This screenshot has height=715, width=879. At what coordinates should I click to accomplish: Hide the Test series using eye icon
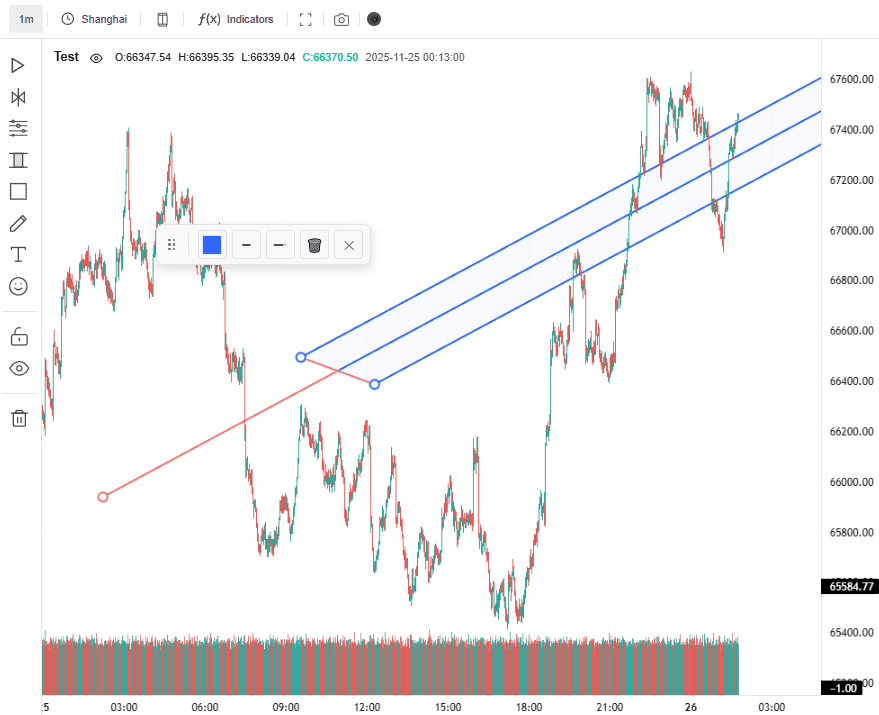pyautogui.click(x=96, y=58)
